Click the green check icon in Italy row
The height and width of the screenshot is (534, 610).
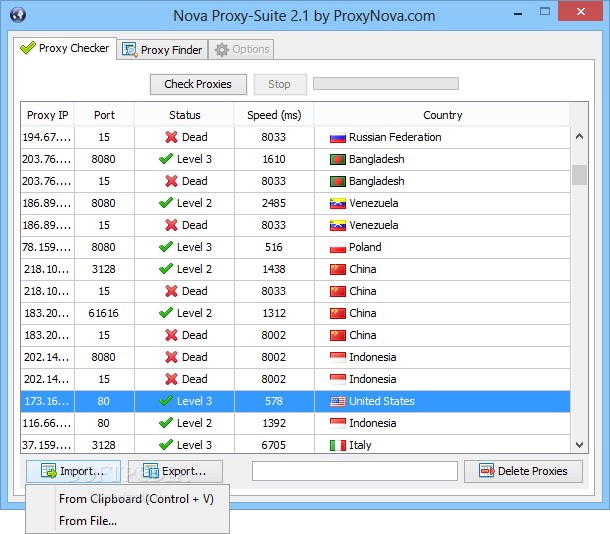(166, 445)
